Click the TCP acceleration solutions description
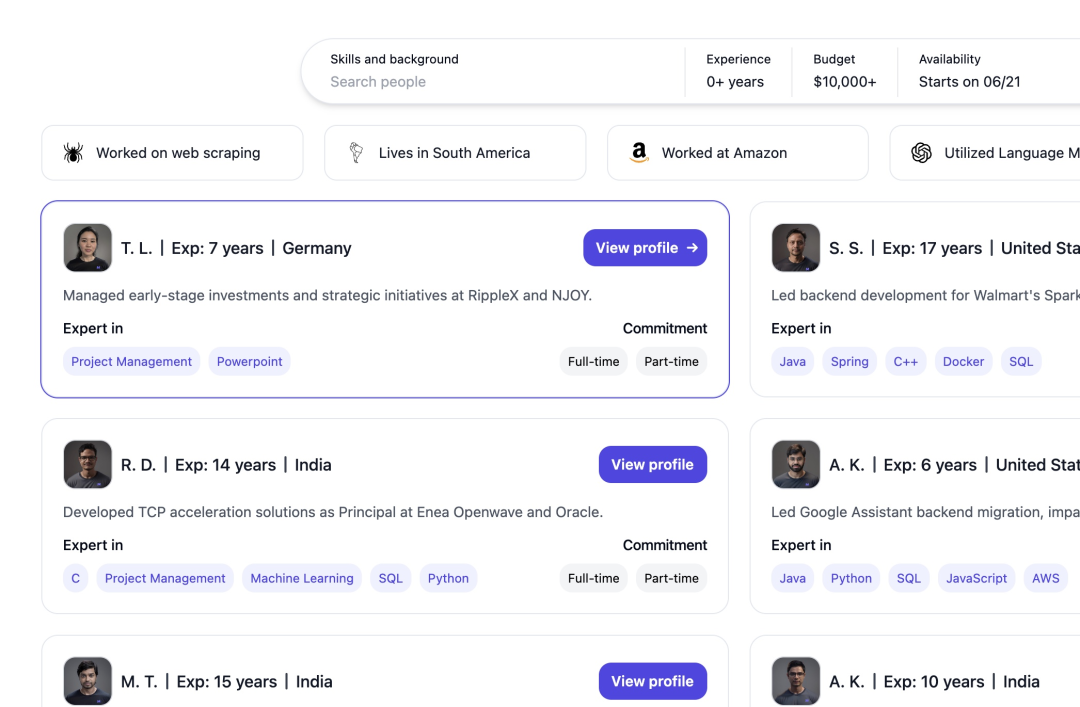The height and width of the screenshot is (707, 1080). coord(333,512)
